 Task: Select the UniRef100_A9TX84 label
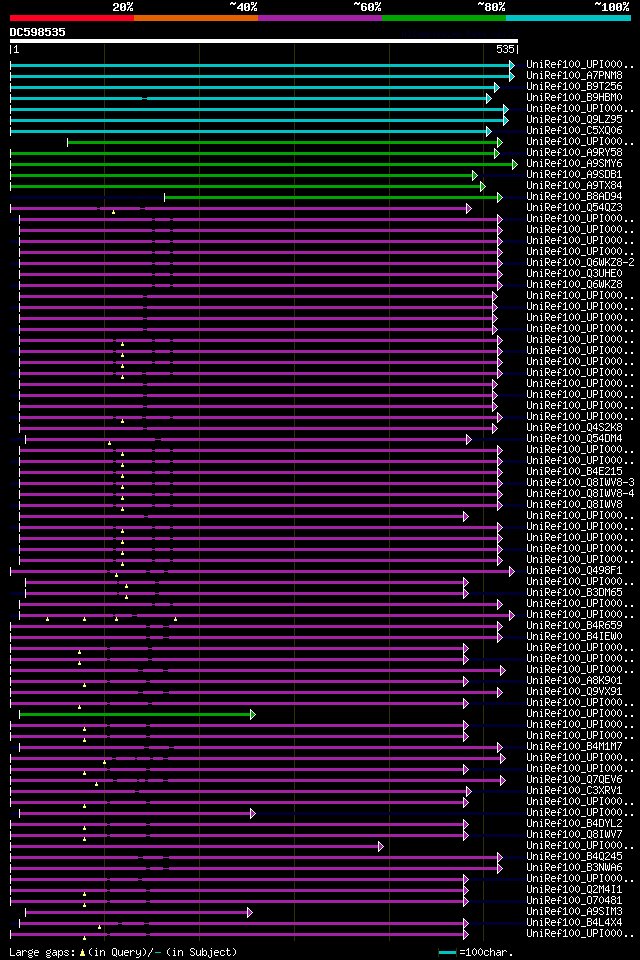pyautogui.click(x=574, y=186)
